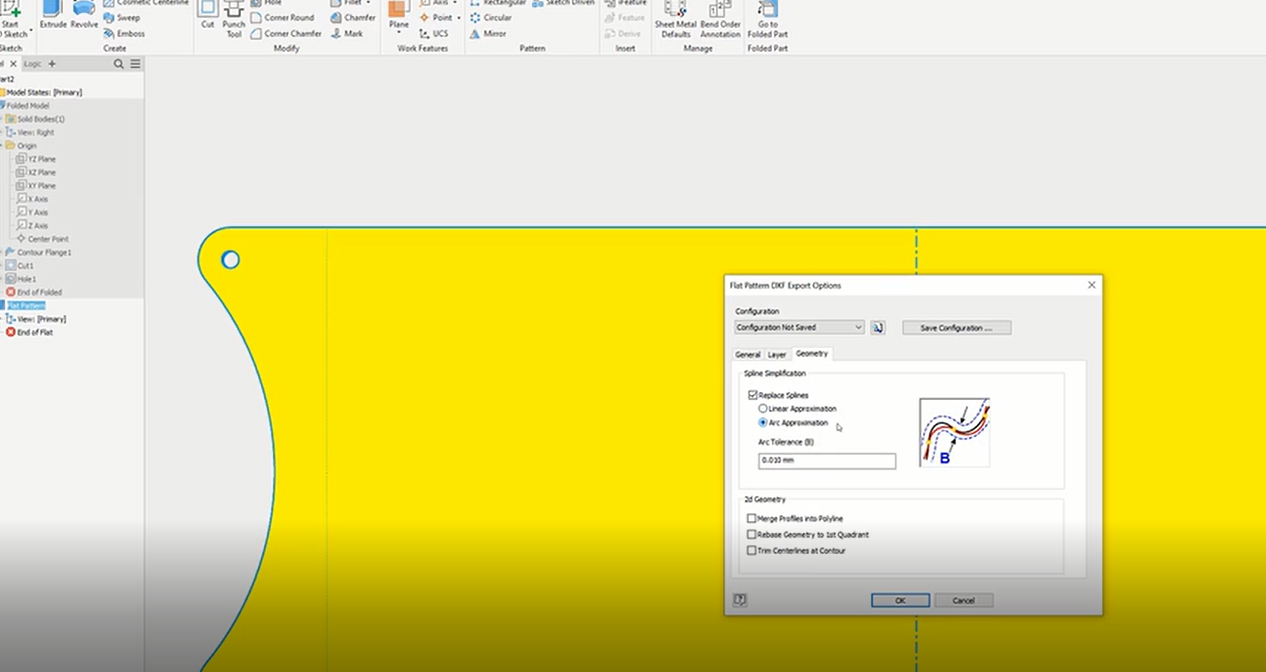
Task: Switch to the Logic browser tab
Action: (33, 64)
